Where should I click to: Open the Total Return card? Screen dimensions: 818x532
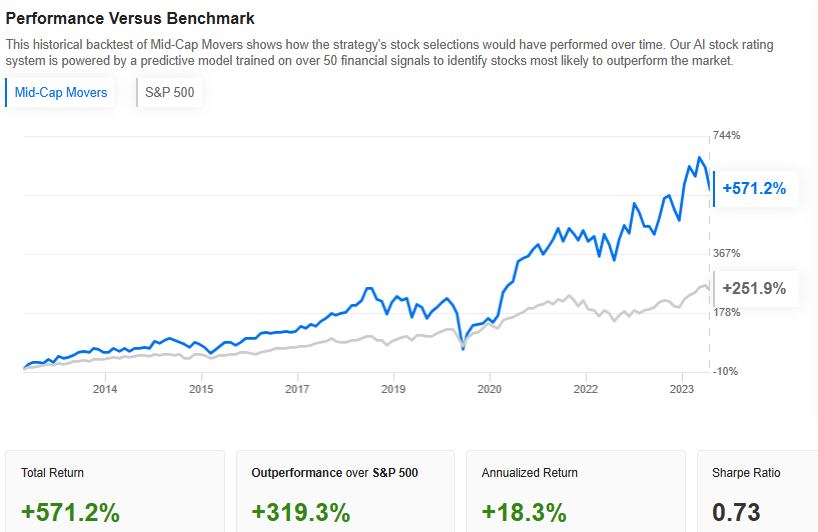click(116, 491)
